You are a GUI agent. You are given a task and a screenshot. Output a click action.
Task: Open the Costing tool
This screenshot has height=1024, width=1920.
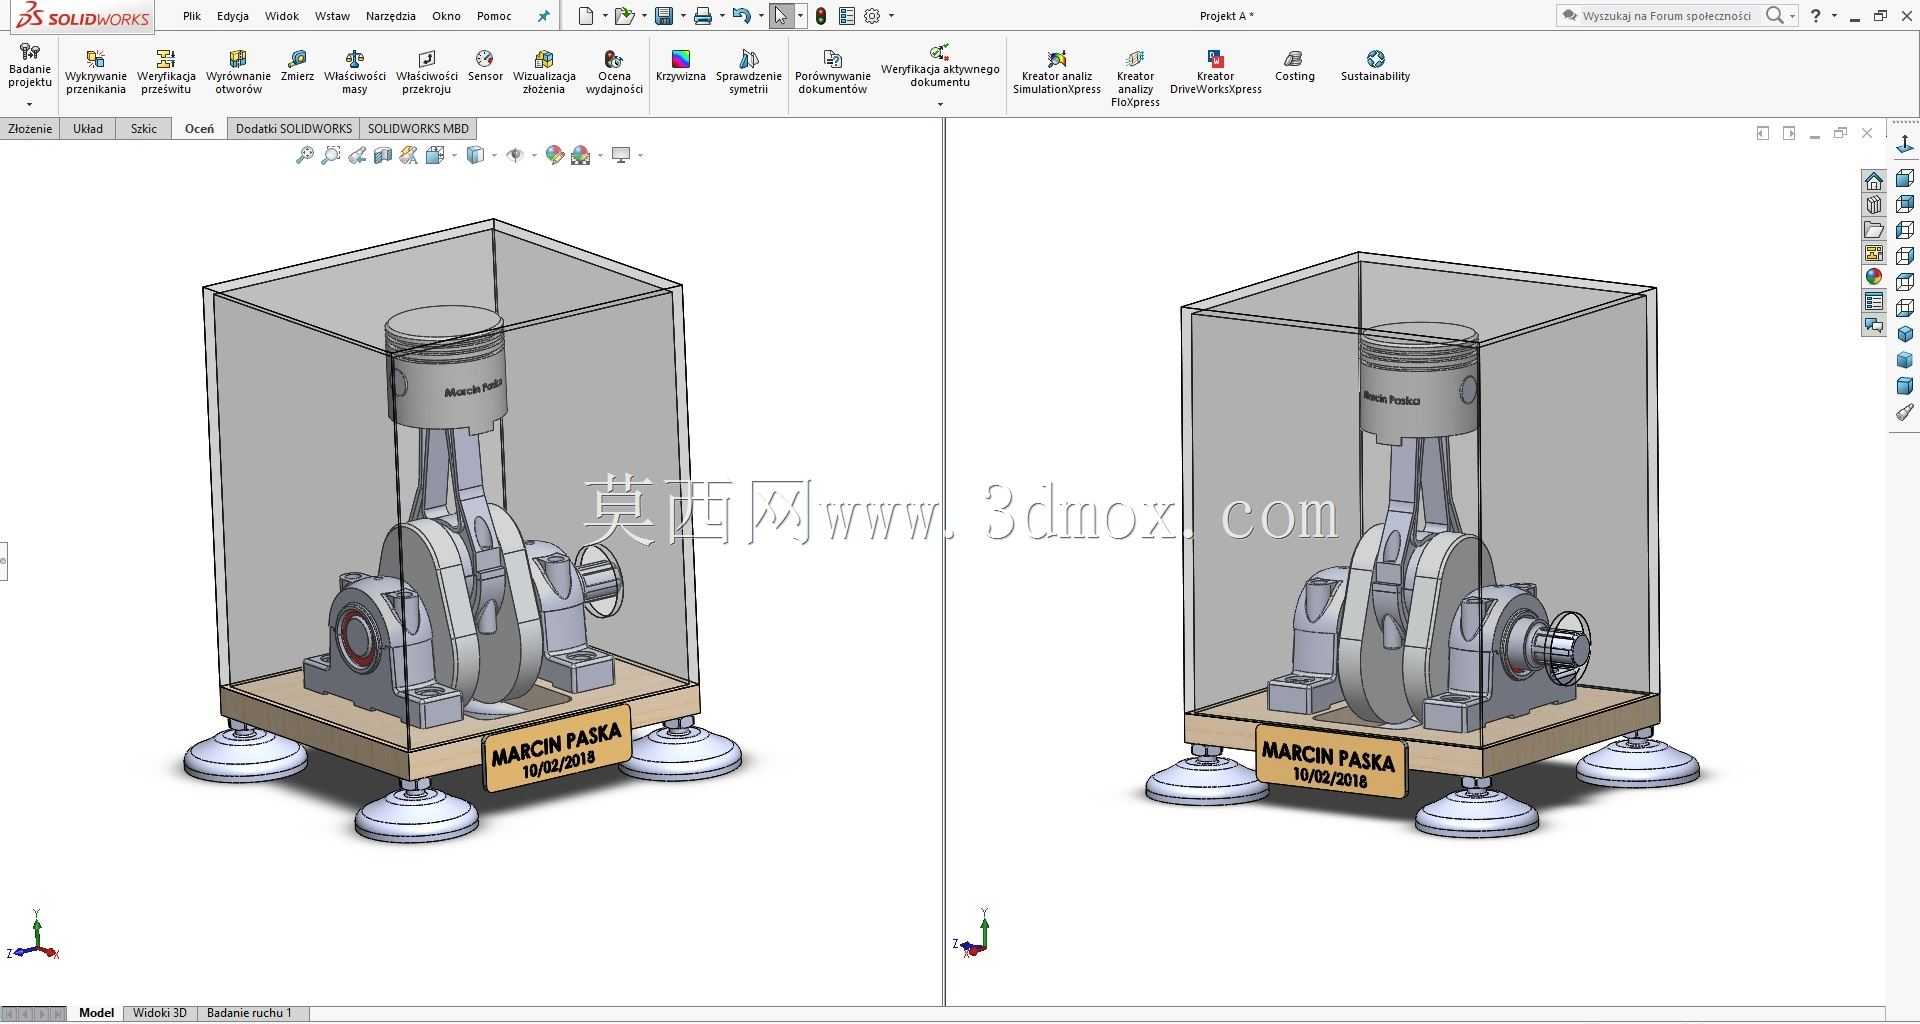pyautogui.click(x=1295, y=66)
